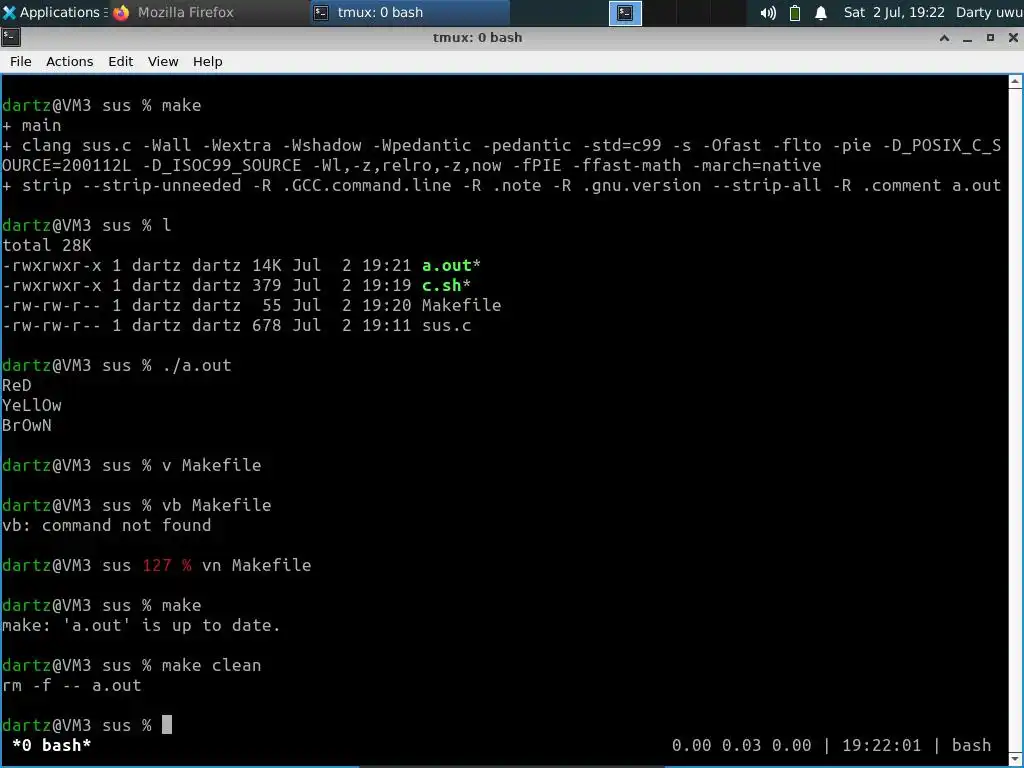
Task: Open the volume speaker icon in tray
Action: click(x=768, y=13)
